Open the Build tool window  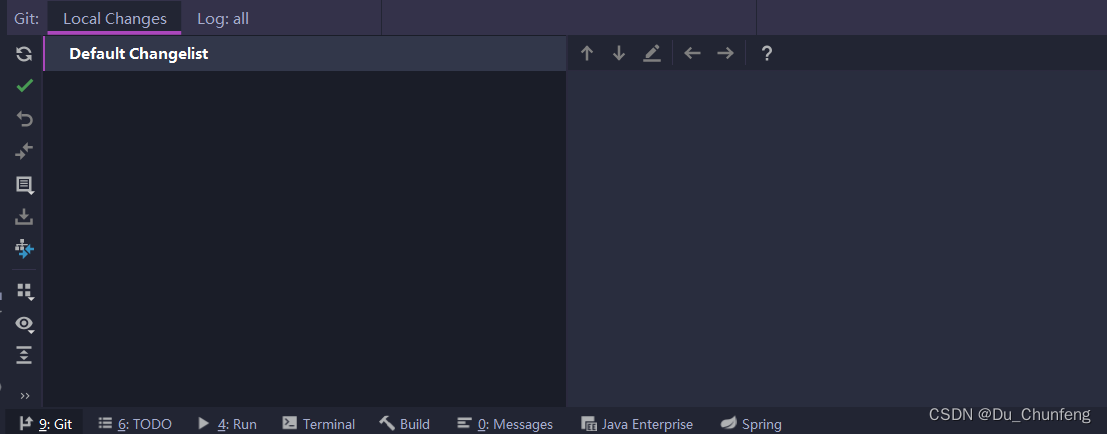pyautogui.click(x=405, y=423)
